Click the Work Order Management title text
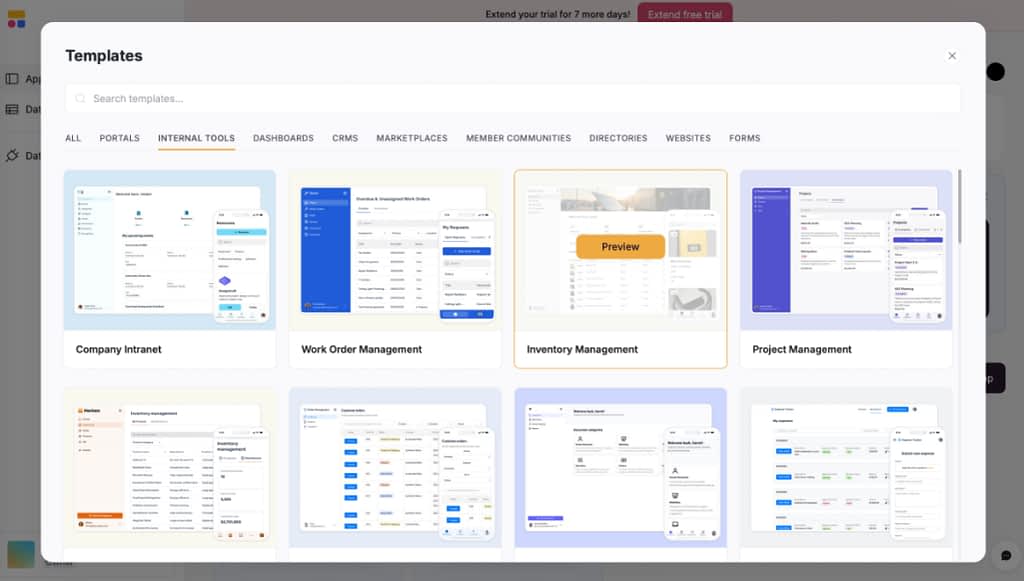The height and width of the screenshot is (581, 1024). 361,349
